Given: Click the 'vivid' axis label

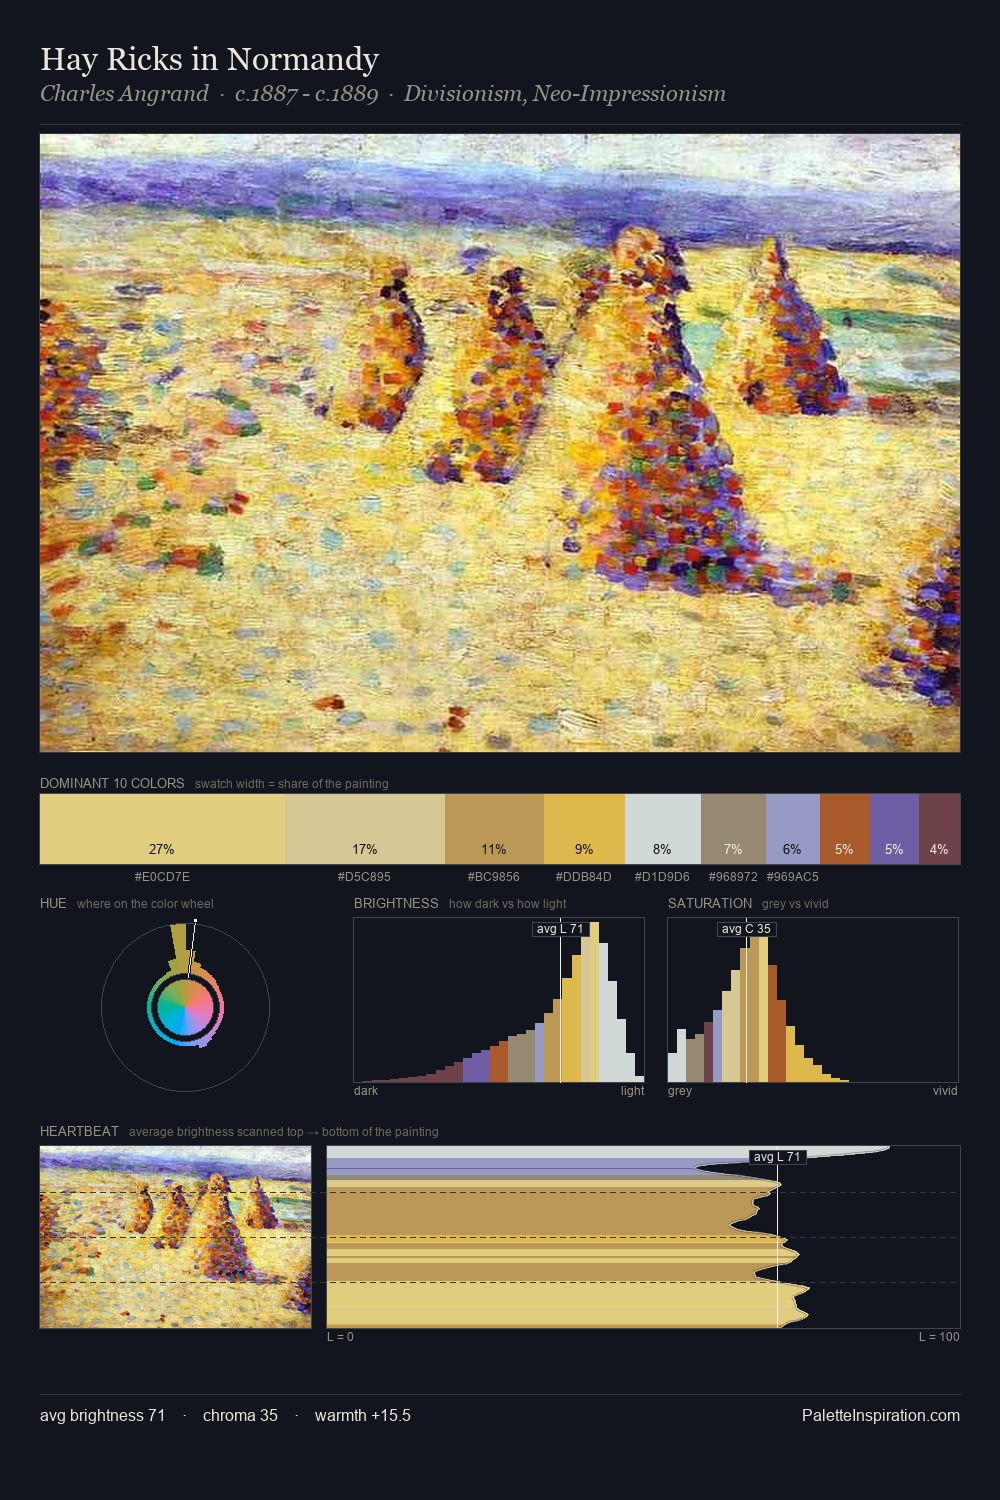Looking at the screenshot, I should coord(945,1091).
